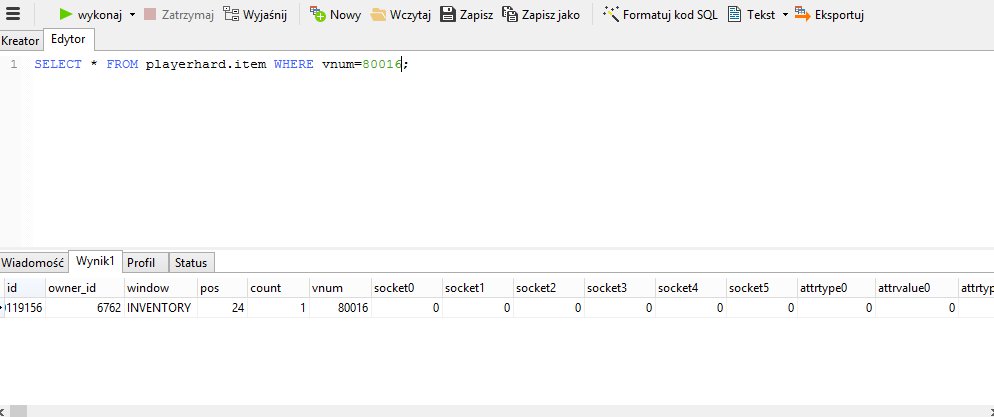Load a file with Wczytaj
994x417 pixels.
pyautogui.click(x=401, y=15)
